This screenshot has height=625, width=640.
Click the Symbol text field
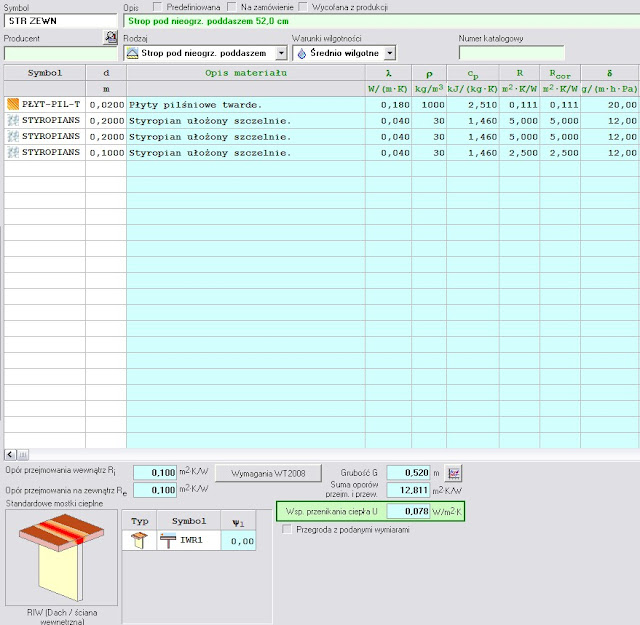60,20
